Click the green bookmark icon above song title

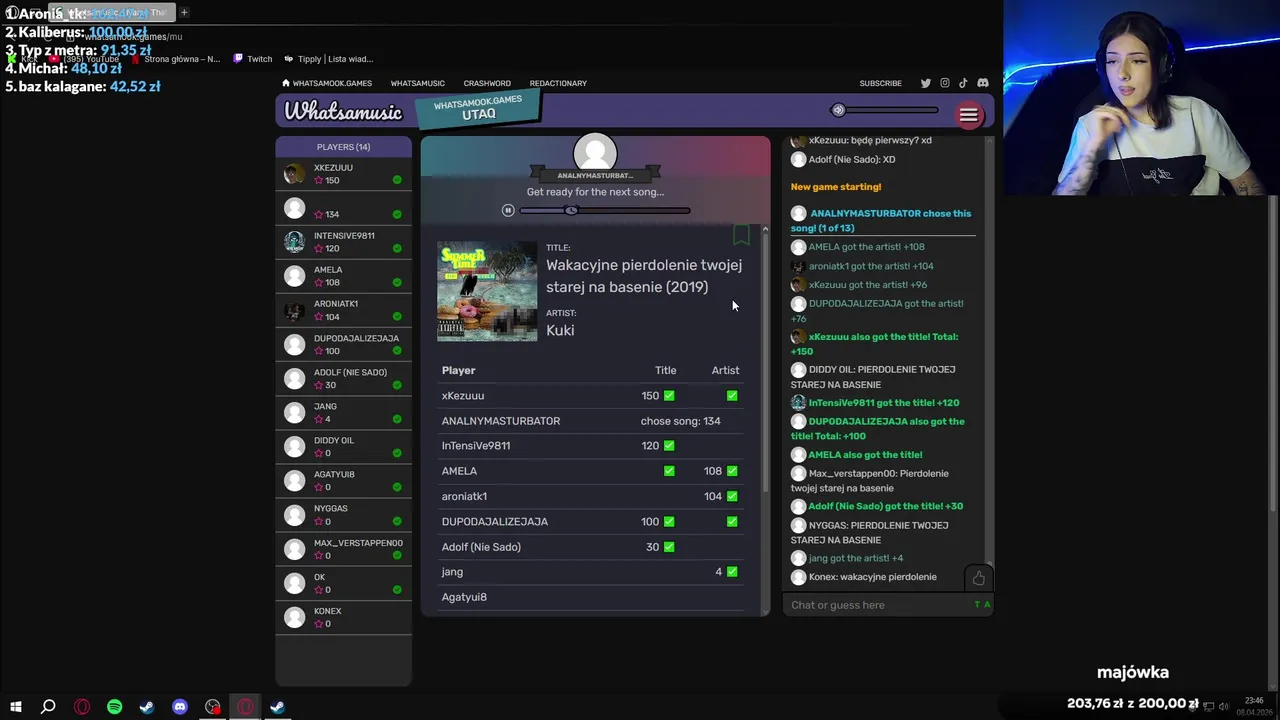pos(741,235)
